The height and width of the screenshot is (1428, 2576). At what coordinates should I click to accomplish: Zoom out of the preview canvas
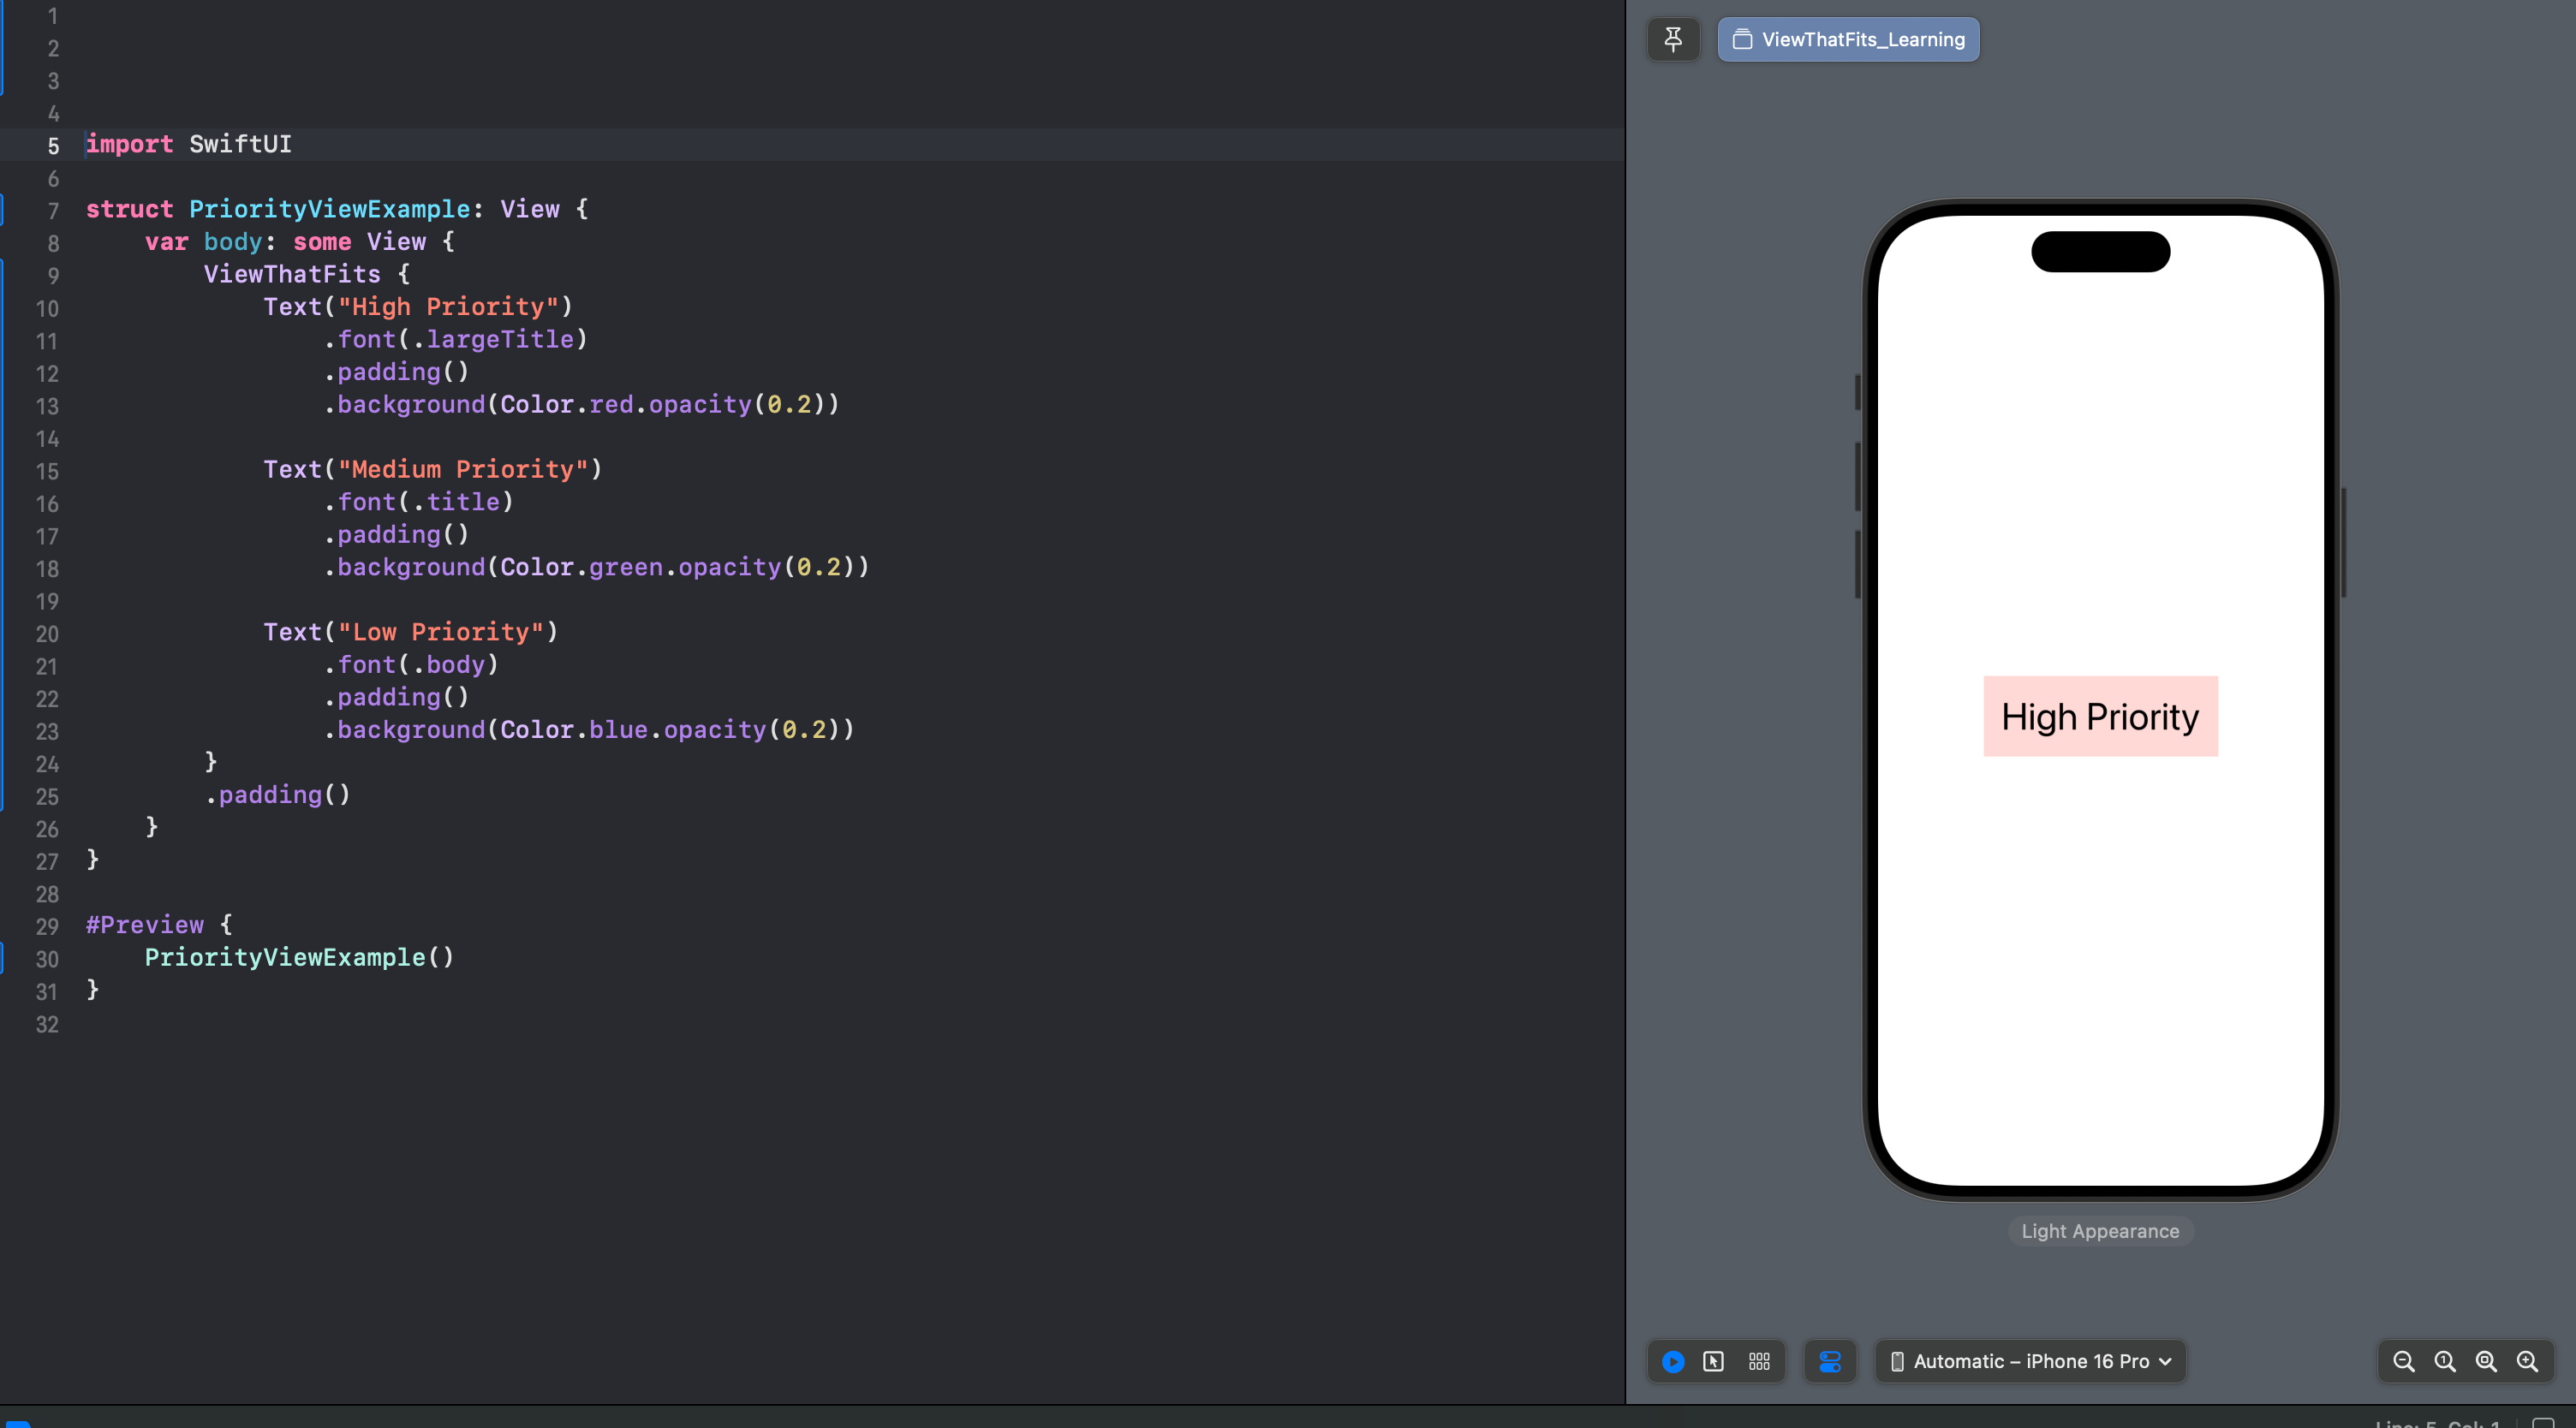[x=2404, y=1361]
